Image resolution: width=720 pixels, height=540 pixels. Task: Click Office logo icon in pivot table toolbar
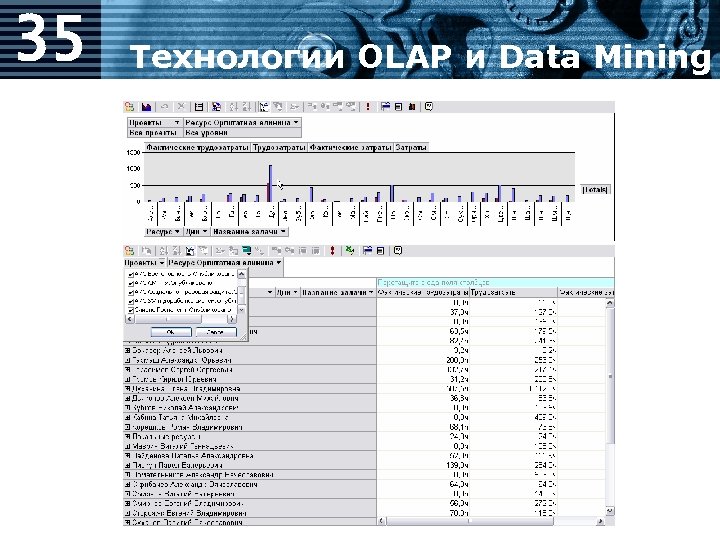click(x=129, y=251)
